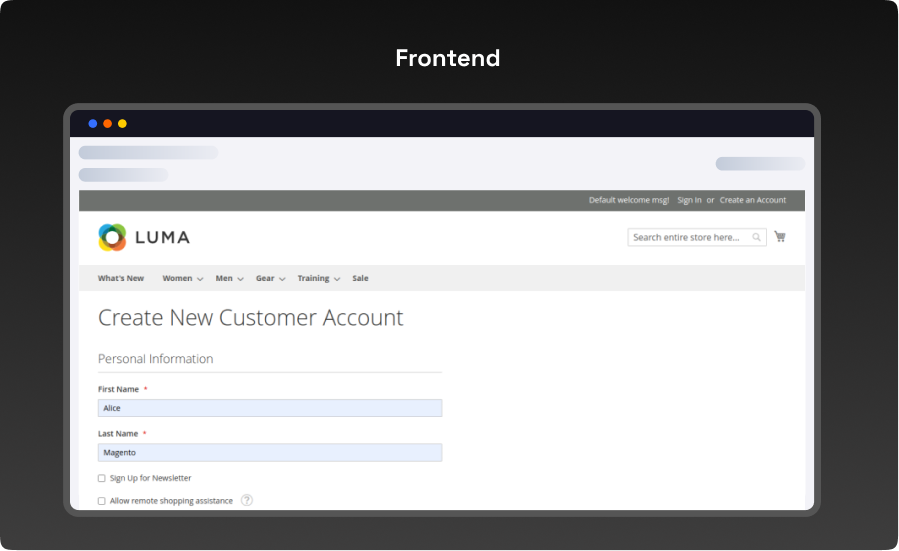Click the yellow window dot

(123, 124)
